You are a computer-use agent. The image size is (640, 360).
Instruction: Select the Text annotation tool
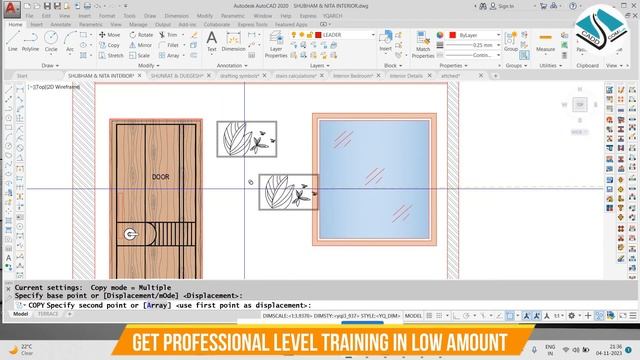(211, 41)
